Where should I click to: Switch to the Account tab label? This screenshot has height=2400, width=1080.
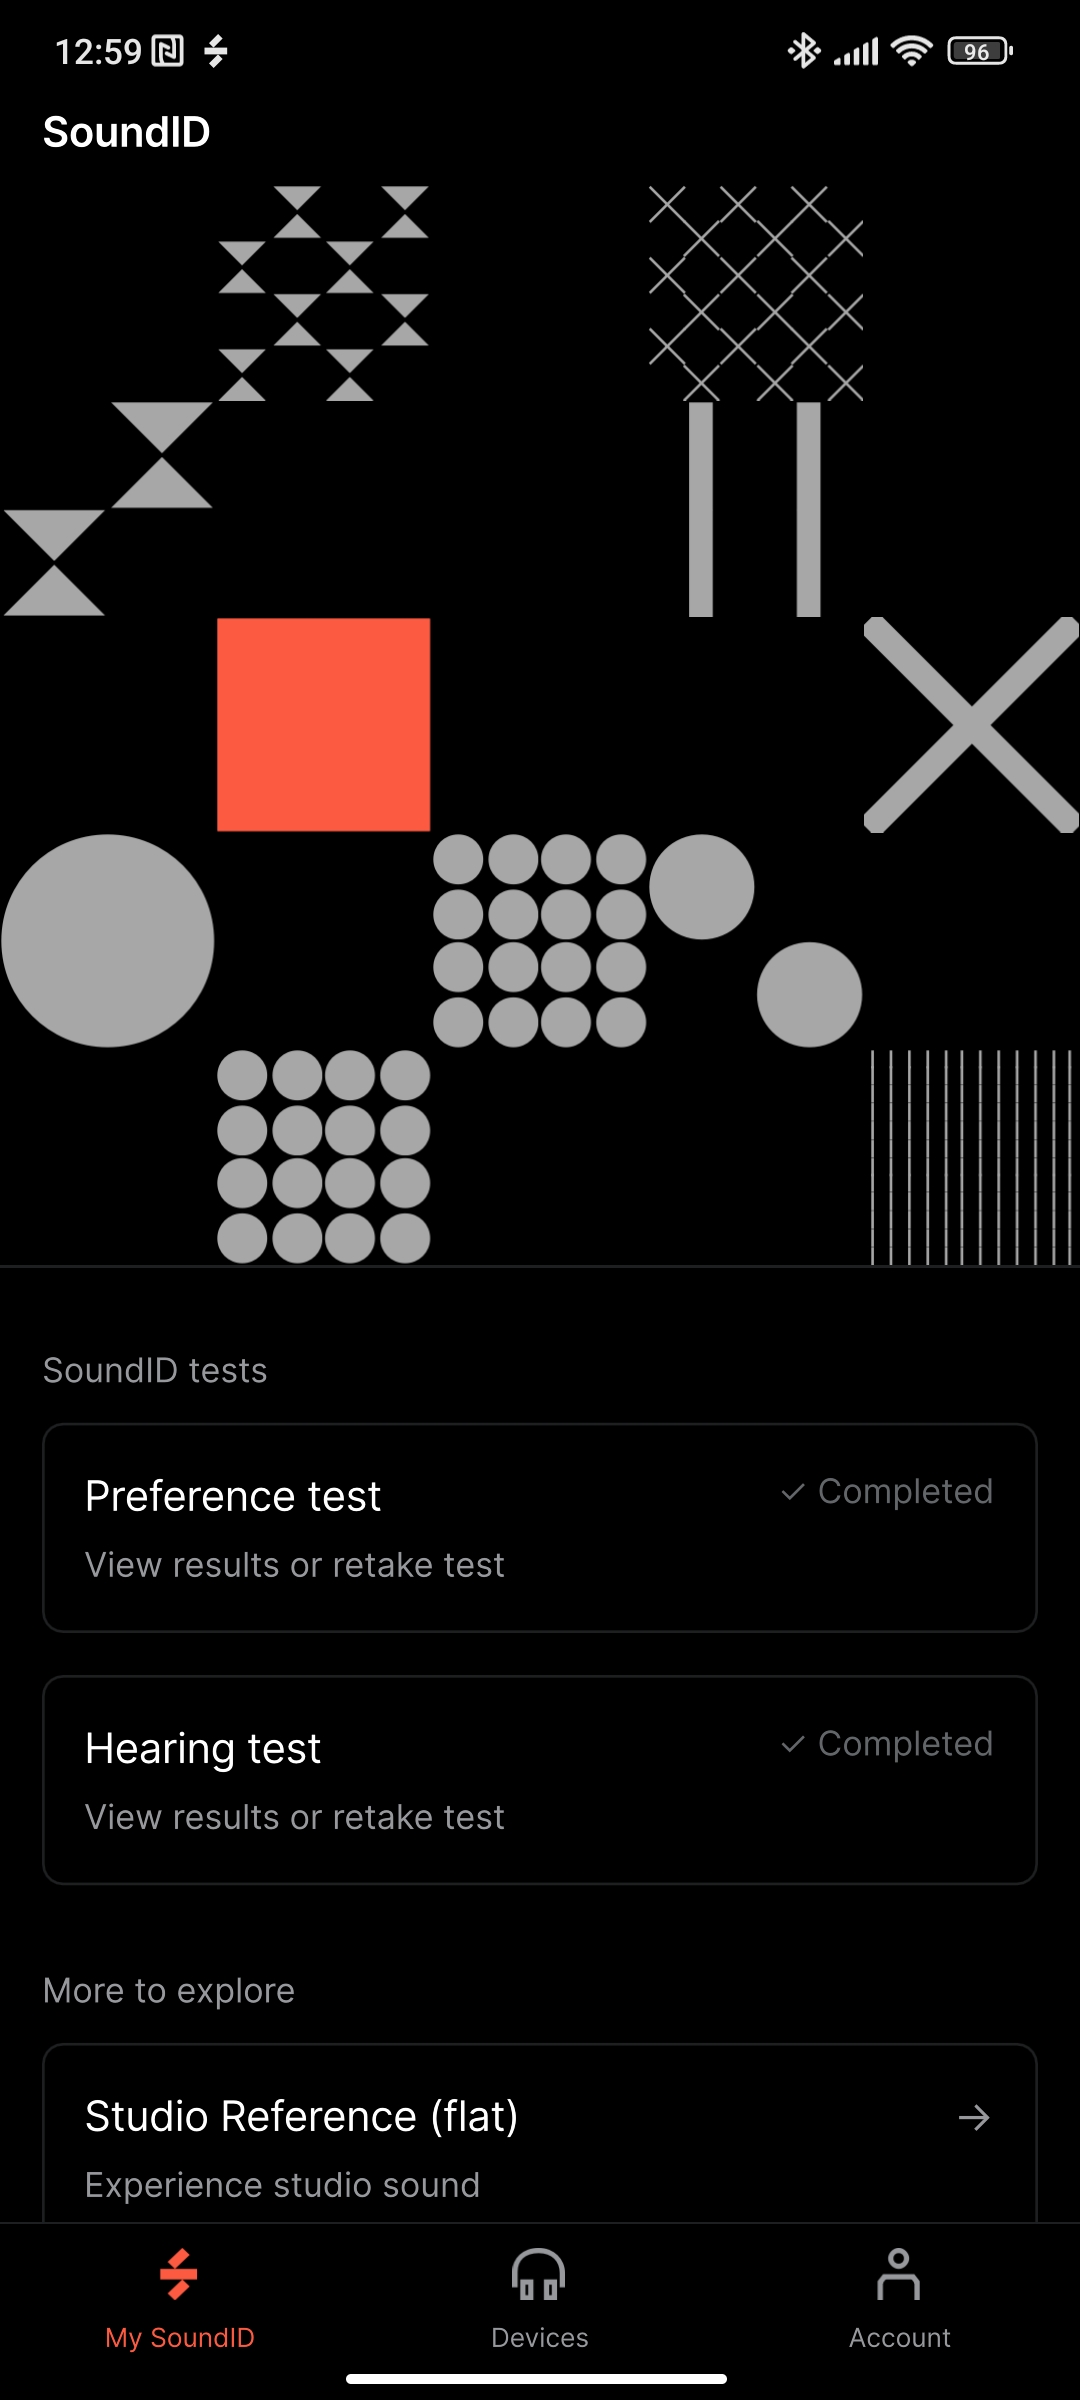[x=899, y=2338]
